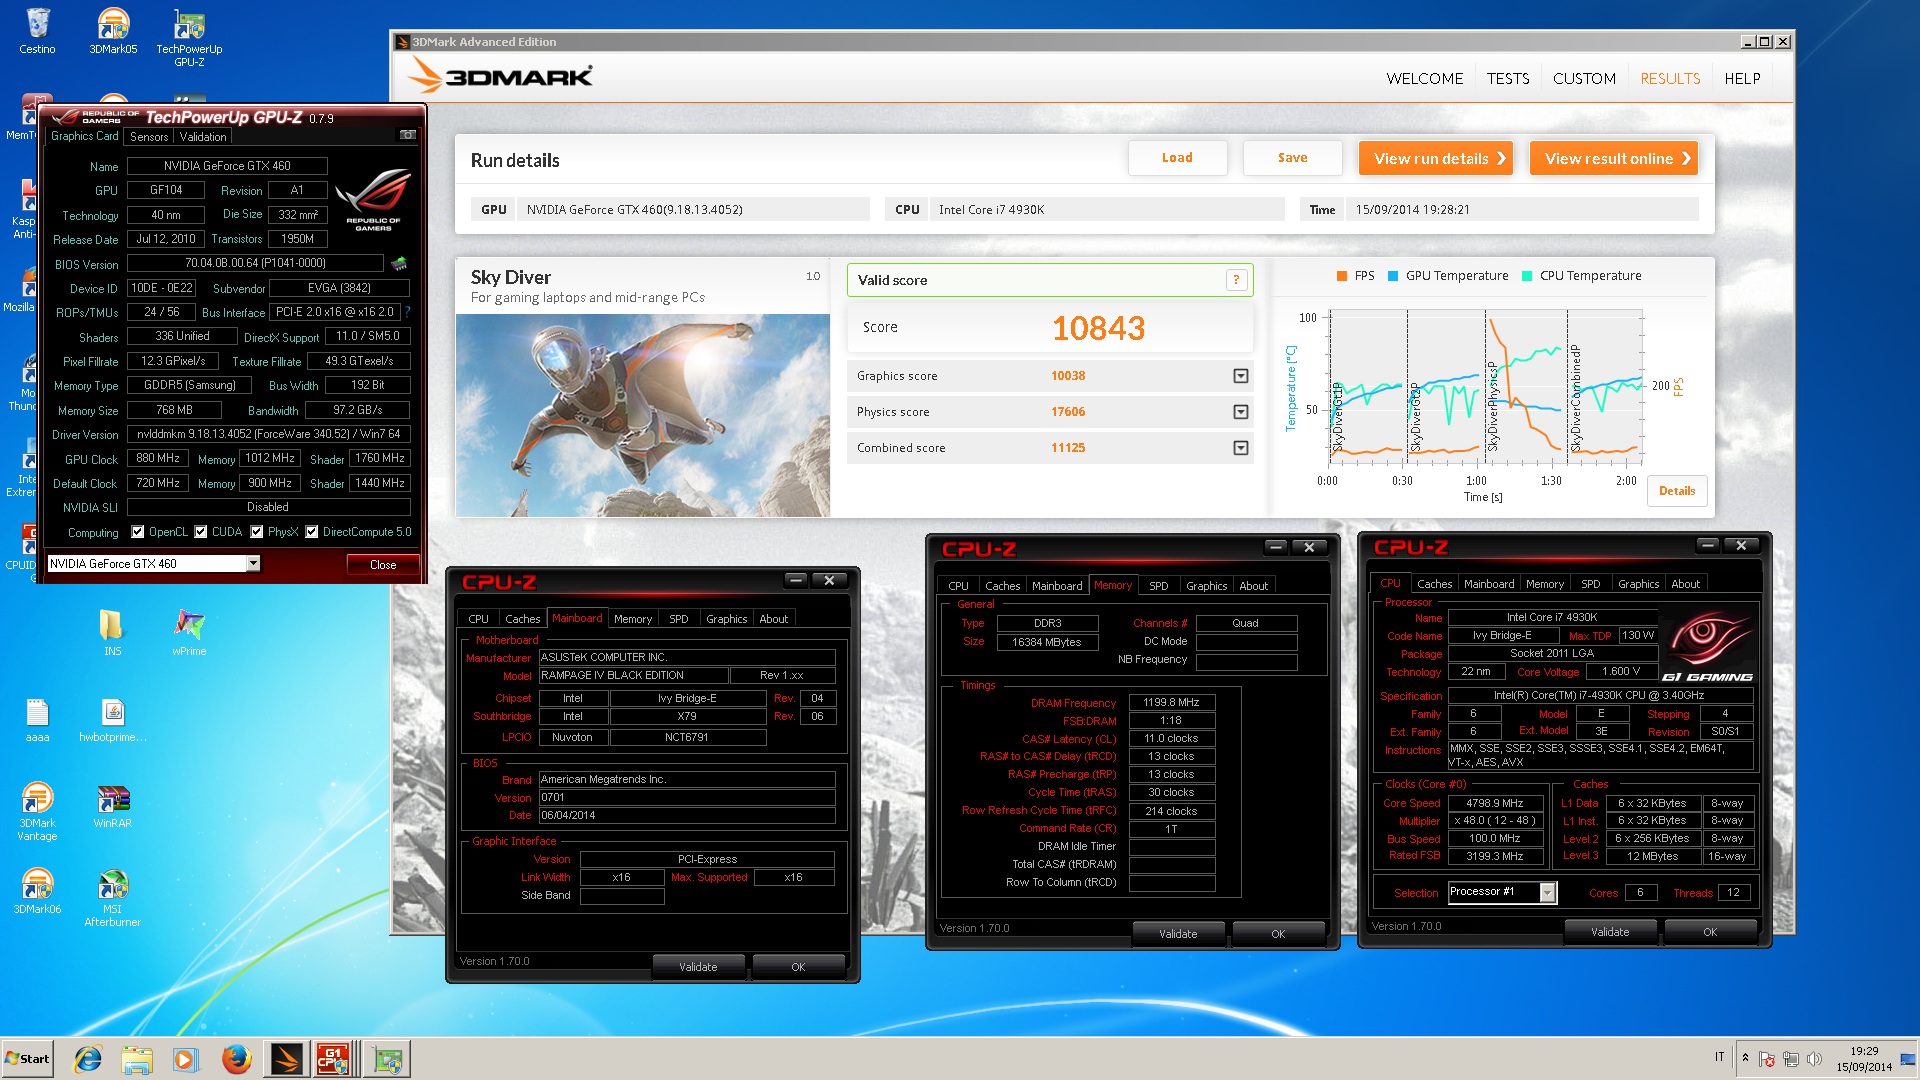Open Graphics tab in CPU tab CPU-Z window
Screen dimensions: 1920x1080
(x=1638, y=584)
